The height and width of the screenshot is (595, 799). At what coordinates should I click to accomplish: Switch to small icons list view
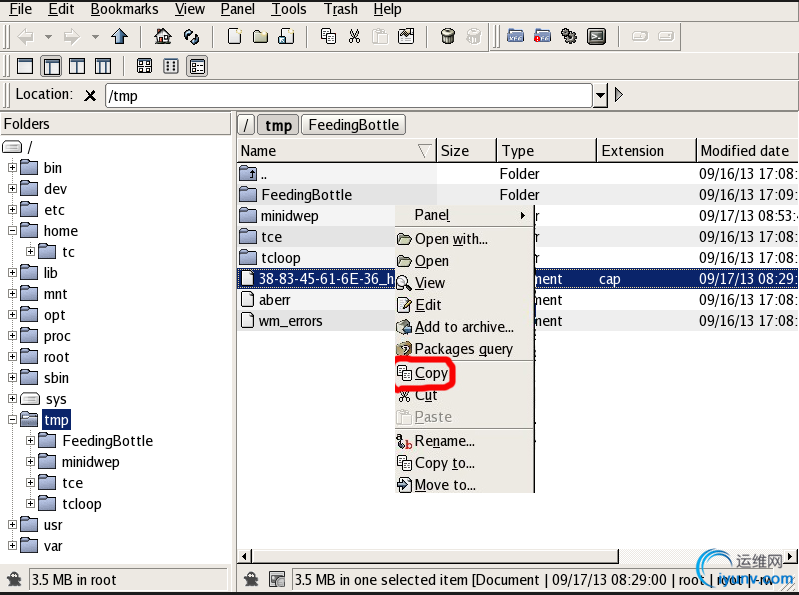[171, 66]
